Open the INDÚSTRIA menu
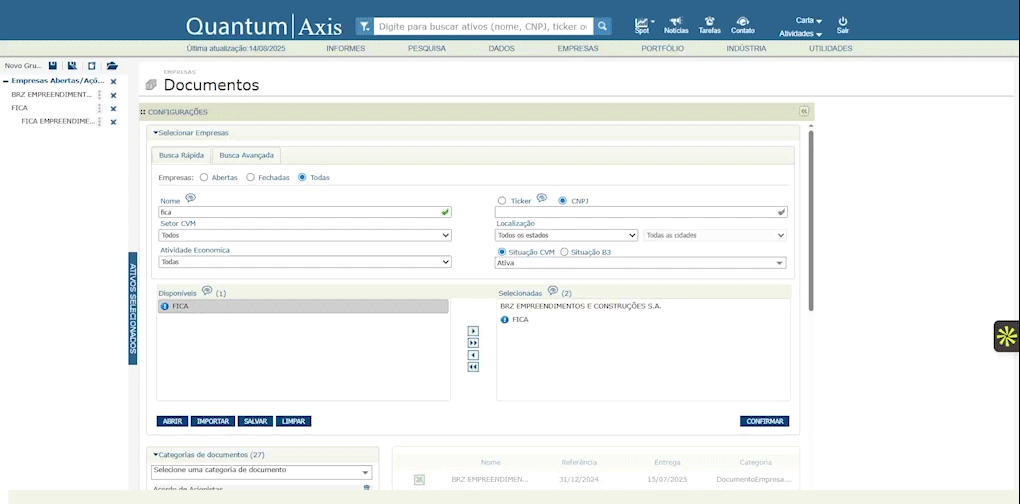 [746, 49]
